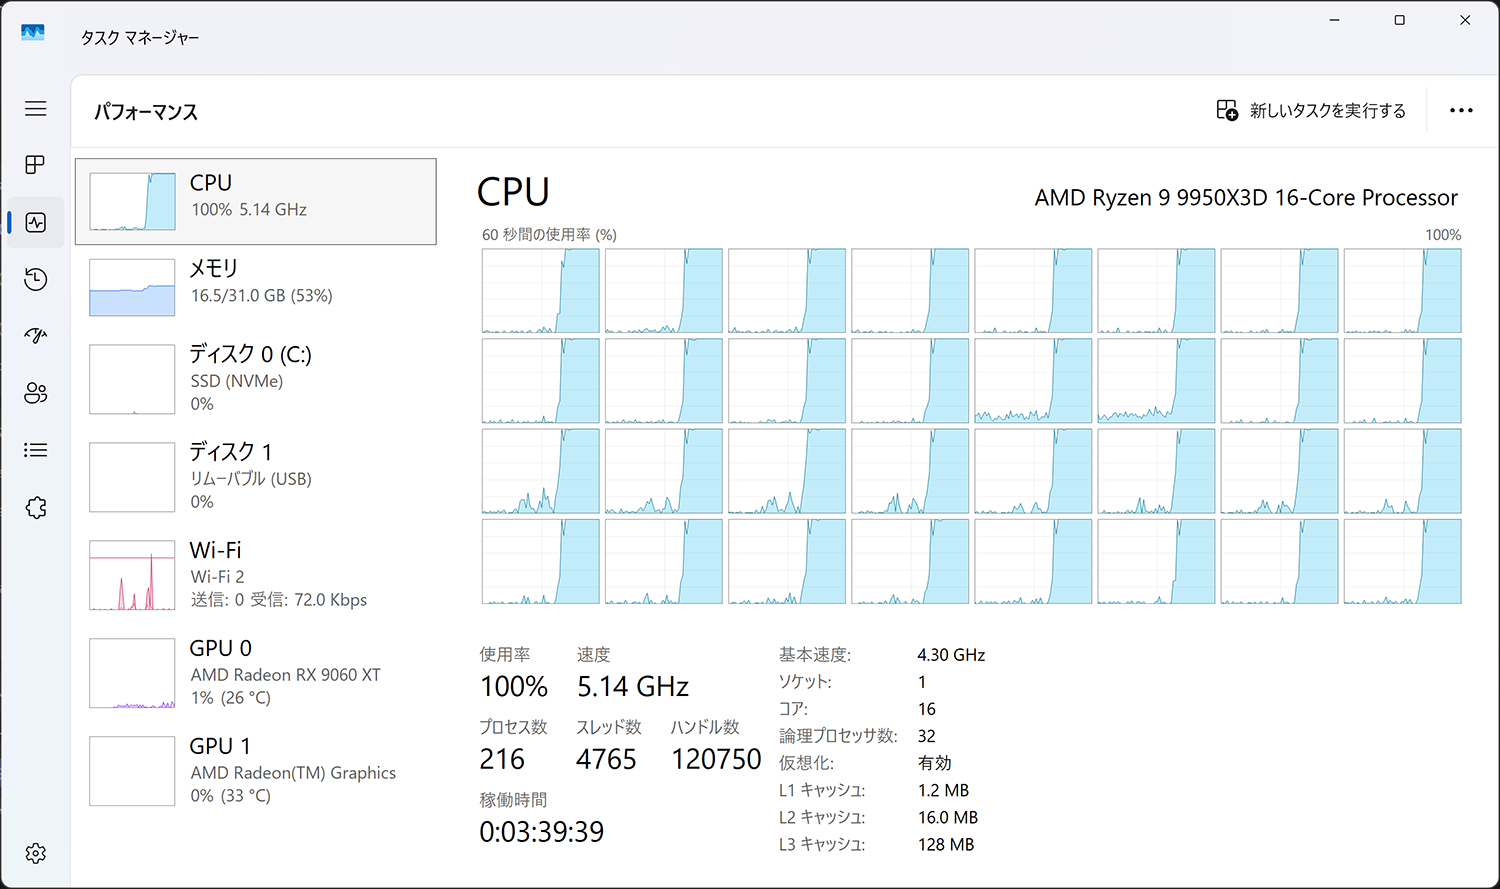Image resolution: width=1500 pixels, height=889 pixels.
Task: Open the hamburger navigation menu
Action: point(36,108)
